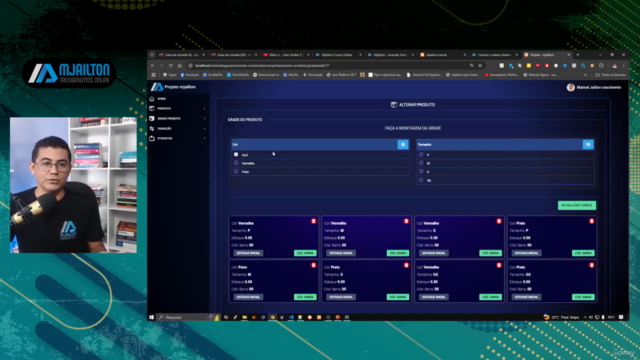Click the Facebook bookmark
The width and height of the screenshot is (640, 360).
[190, 75]
